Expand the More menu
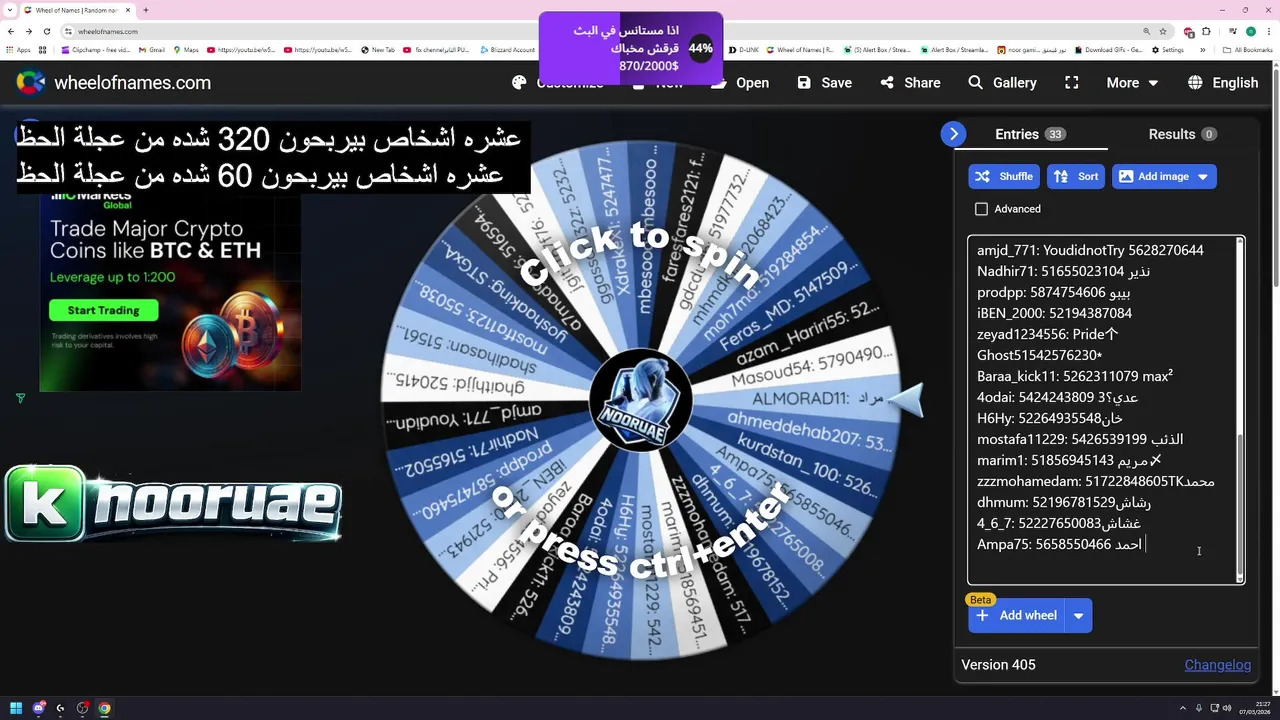Viewport: 1280px width, 720px height. tap(1132, 83)
